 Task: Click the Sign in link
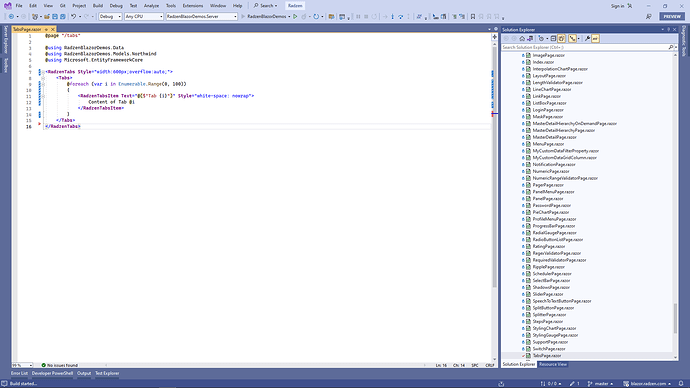tap(617, 6)
